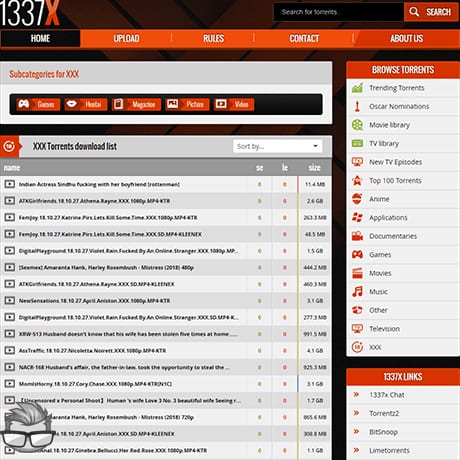Click the Anime category icon
Viewport: 460px width, 460px height.
tap(357, 199)
